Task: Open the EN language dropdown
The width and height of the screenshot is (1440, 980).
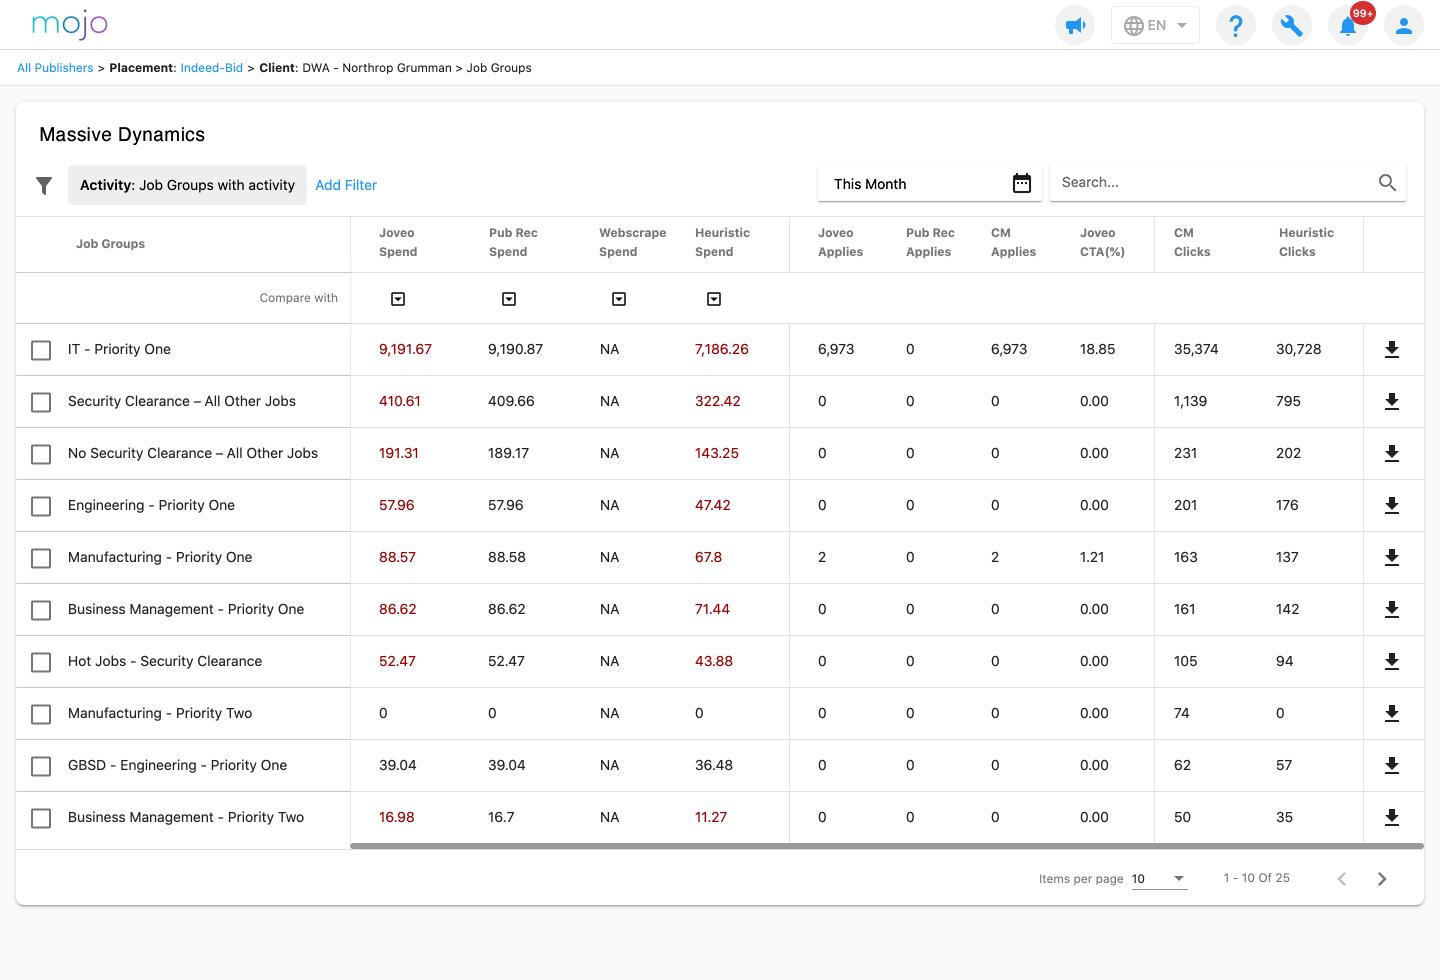Action: 1155,25
